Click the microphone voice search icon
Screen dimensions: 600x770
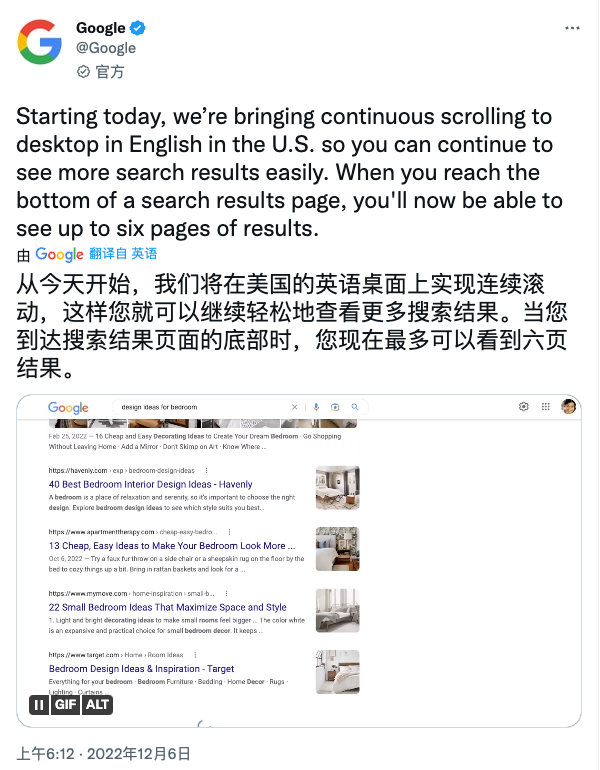(316, 407)
